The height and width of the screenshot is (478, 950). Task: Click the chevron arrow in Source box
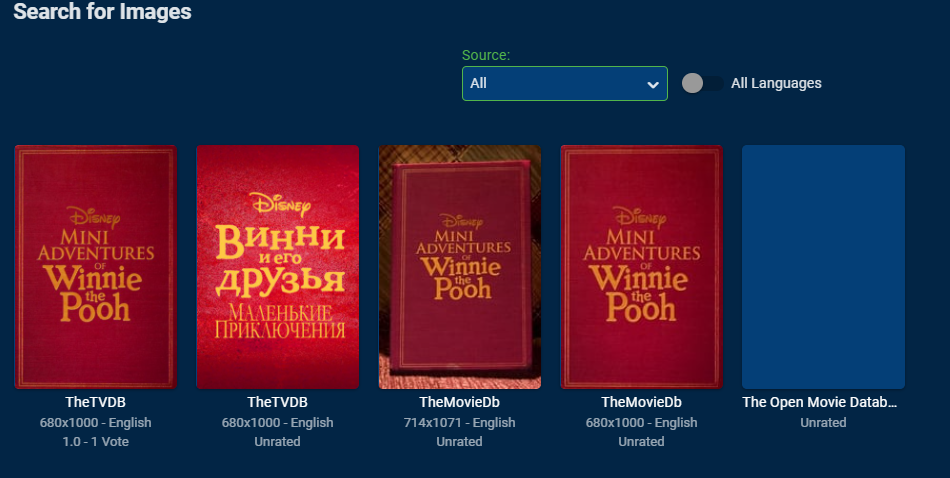click(653, 84)
